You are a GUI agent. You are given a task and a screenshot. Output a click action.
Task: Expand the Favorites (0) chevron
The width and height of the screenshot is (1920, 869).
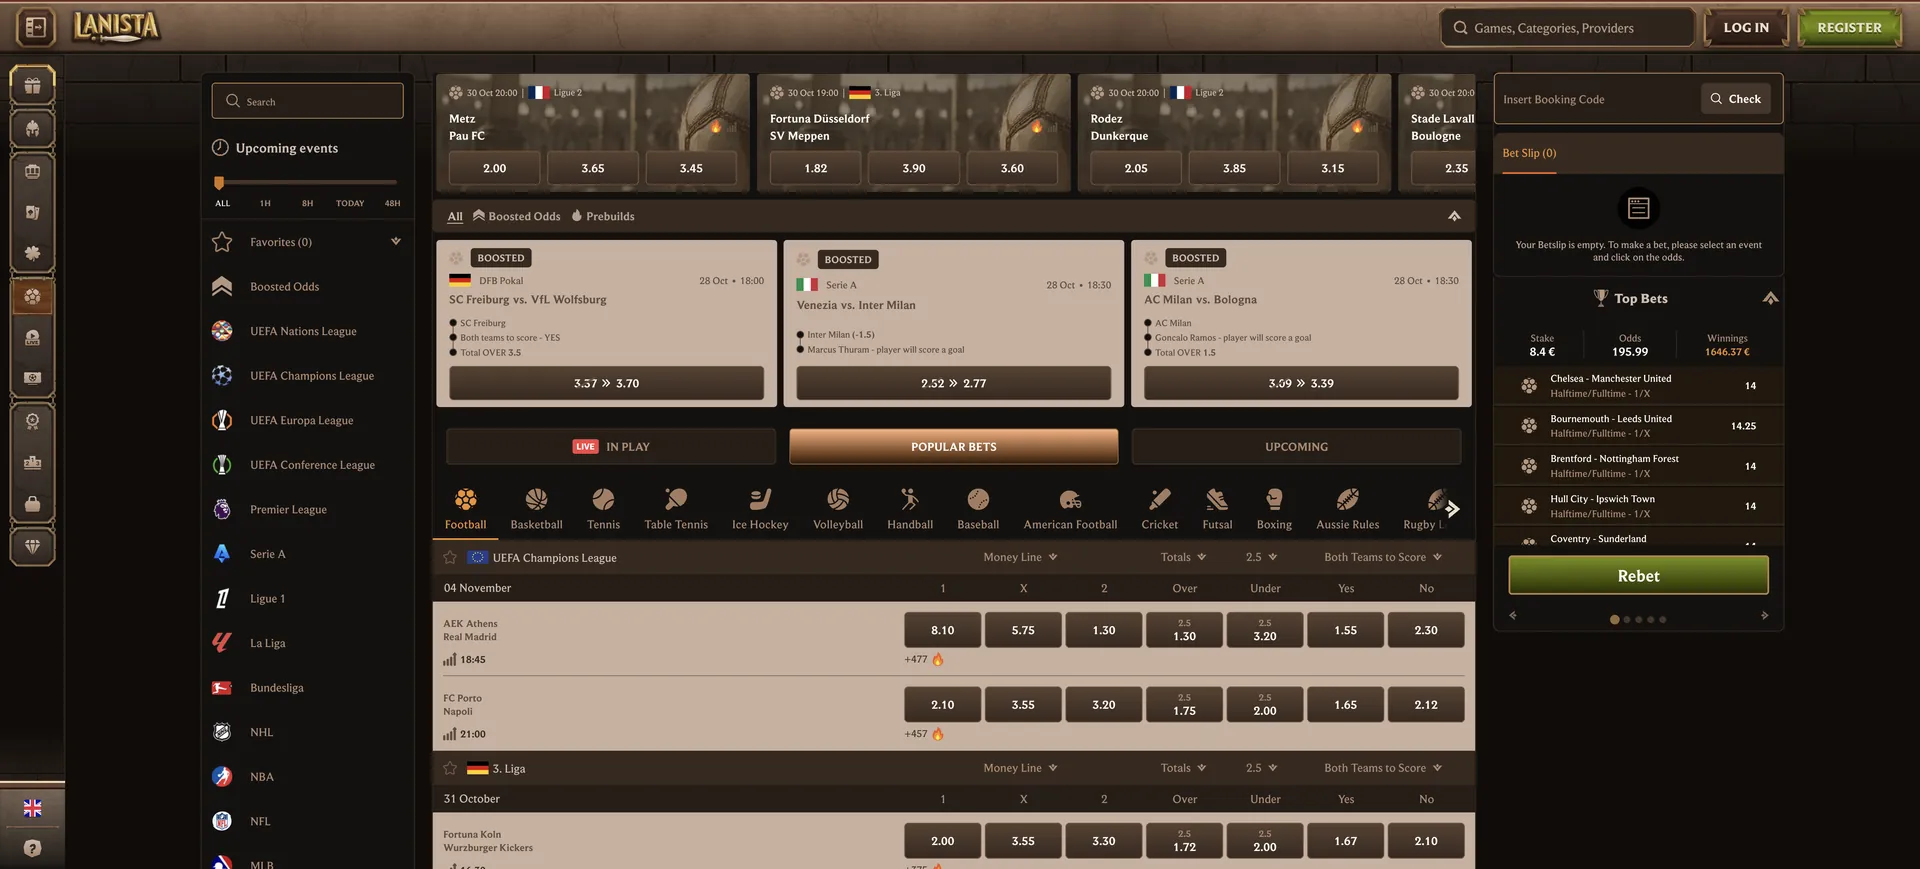point(396,241)
